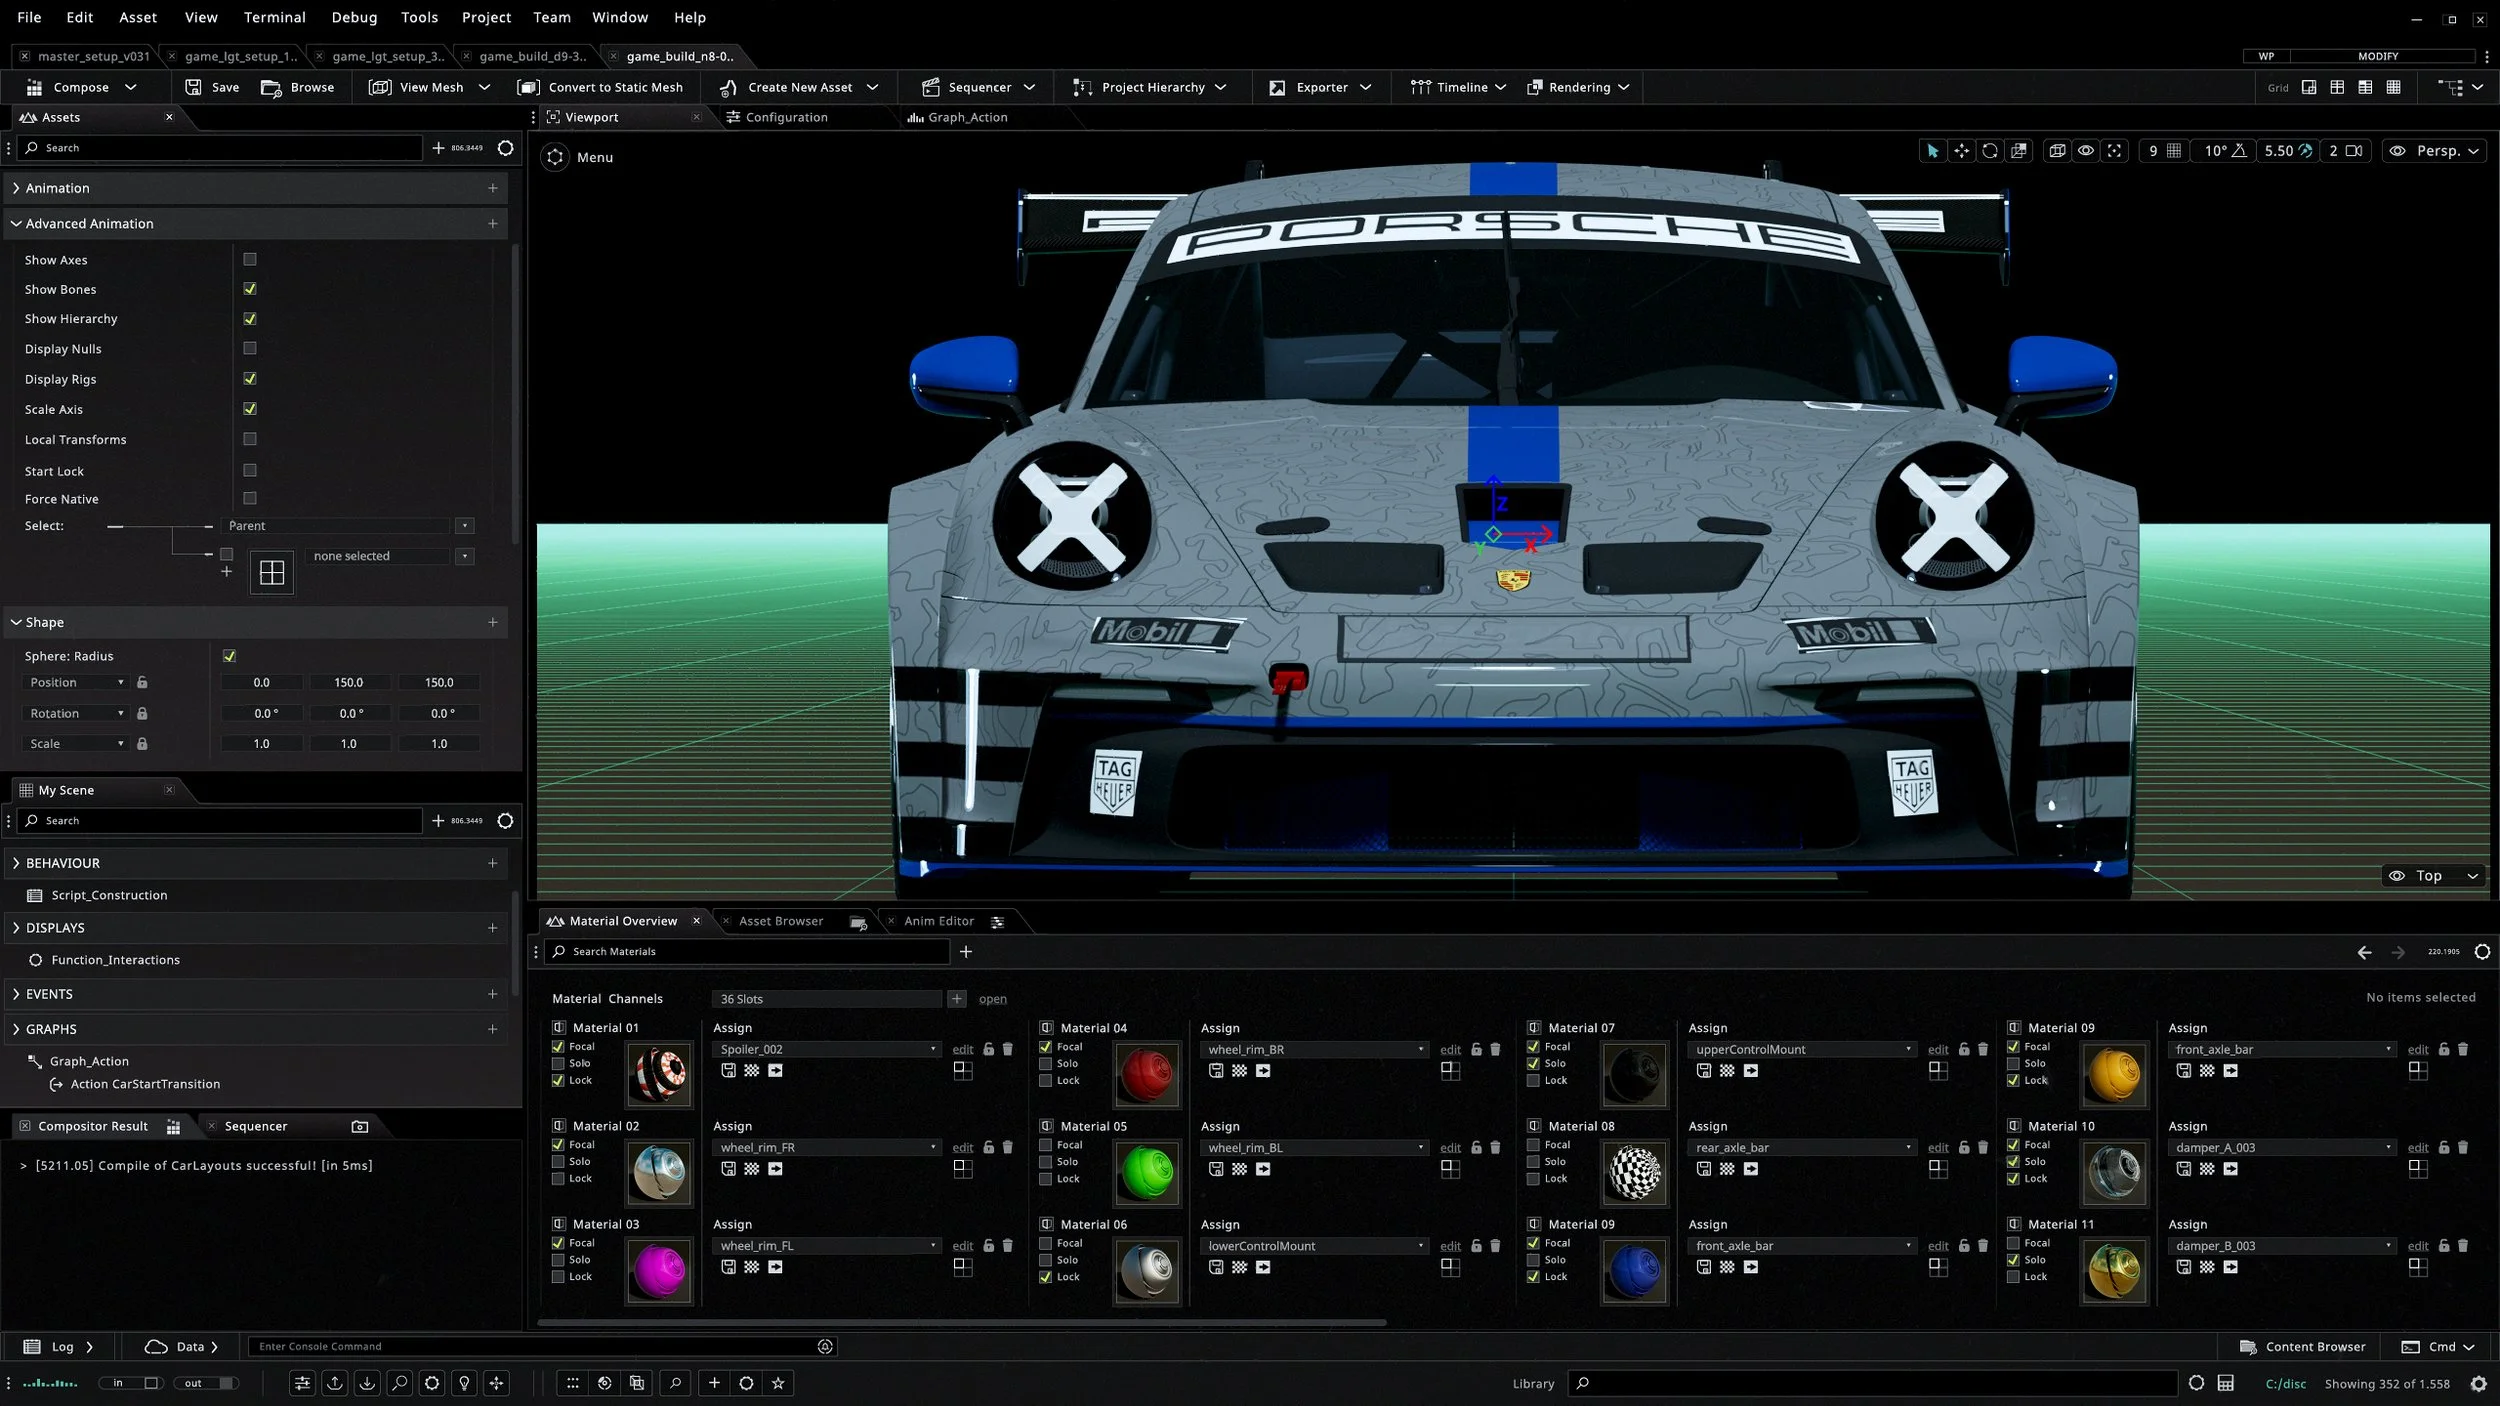
Task: Click the save icon under Spoiler_002
Action: [x=728, y=1070]
